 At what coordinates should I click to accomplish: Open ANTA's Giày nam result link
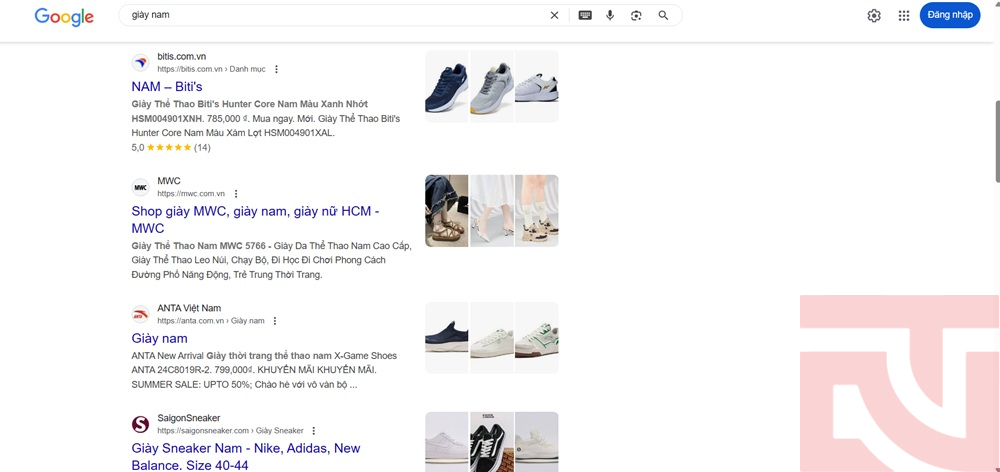pos(159,338)
